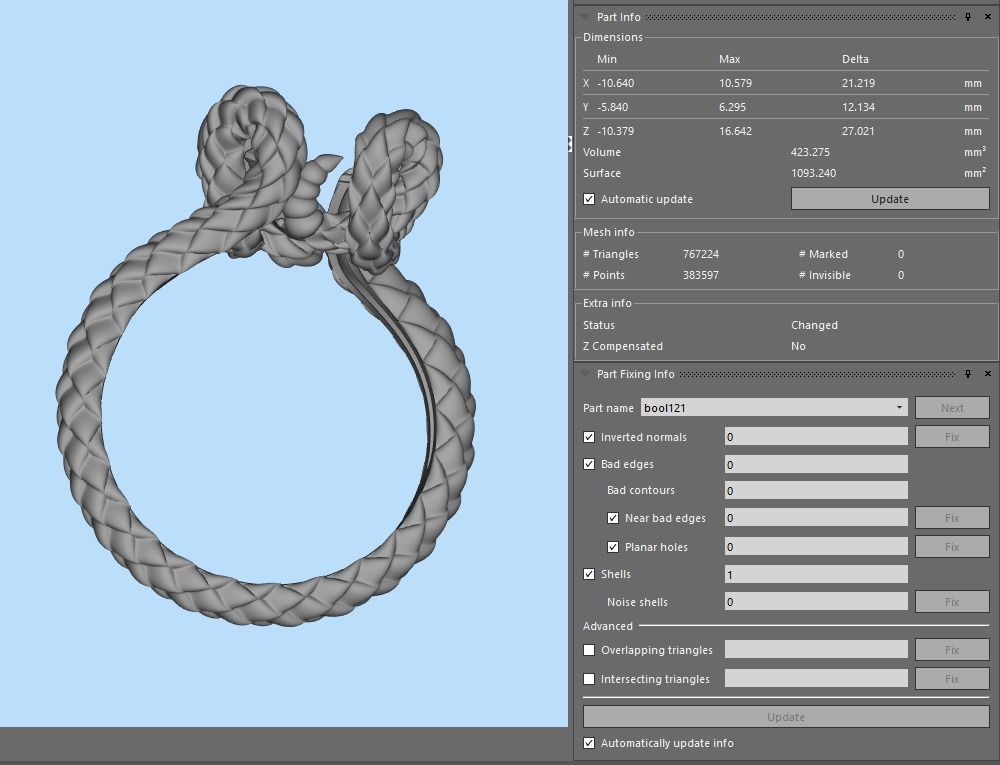Pin the Part Info panel
The width and height of the screenshot is (1000, 765).
point(967,17)
